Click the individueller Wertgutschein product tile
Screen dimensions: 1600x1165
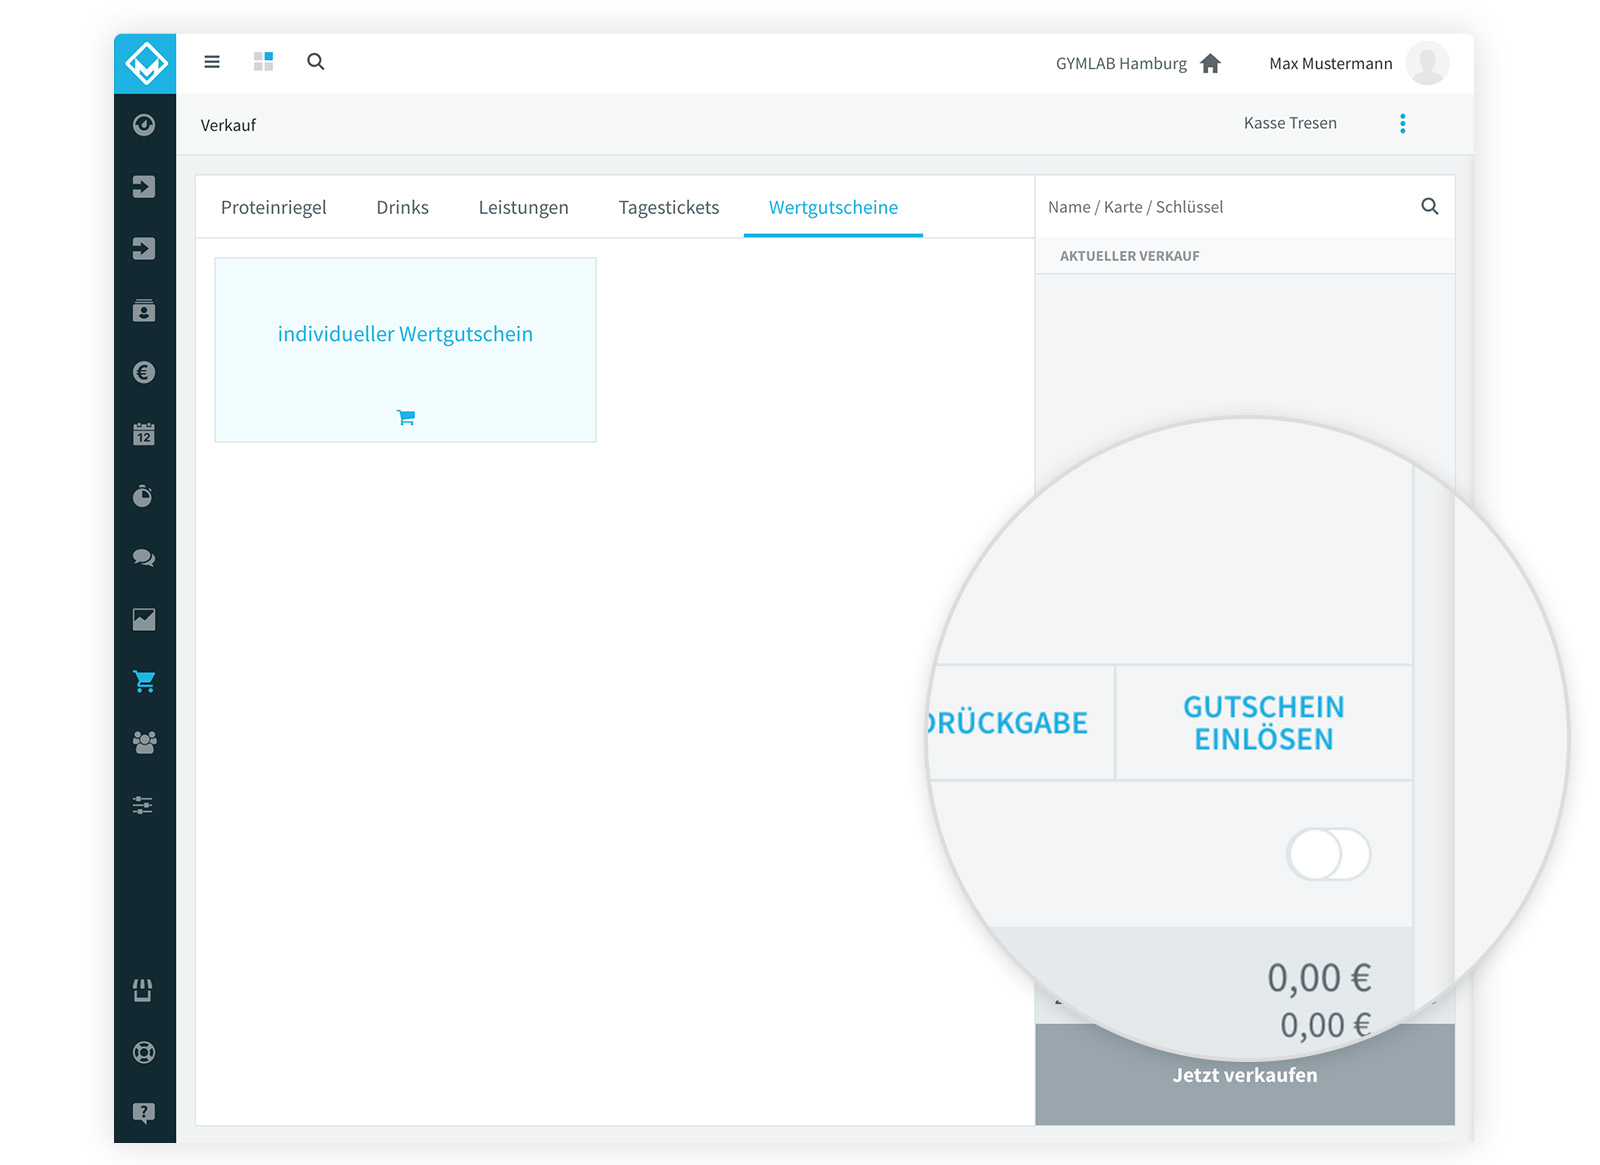[x=405, y=350]
